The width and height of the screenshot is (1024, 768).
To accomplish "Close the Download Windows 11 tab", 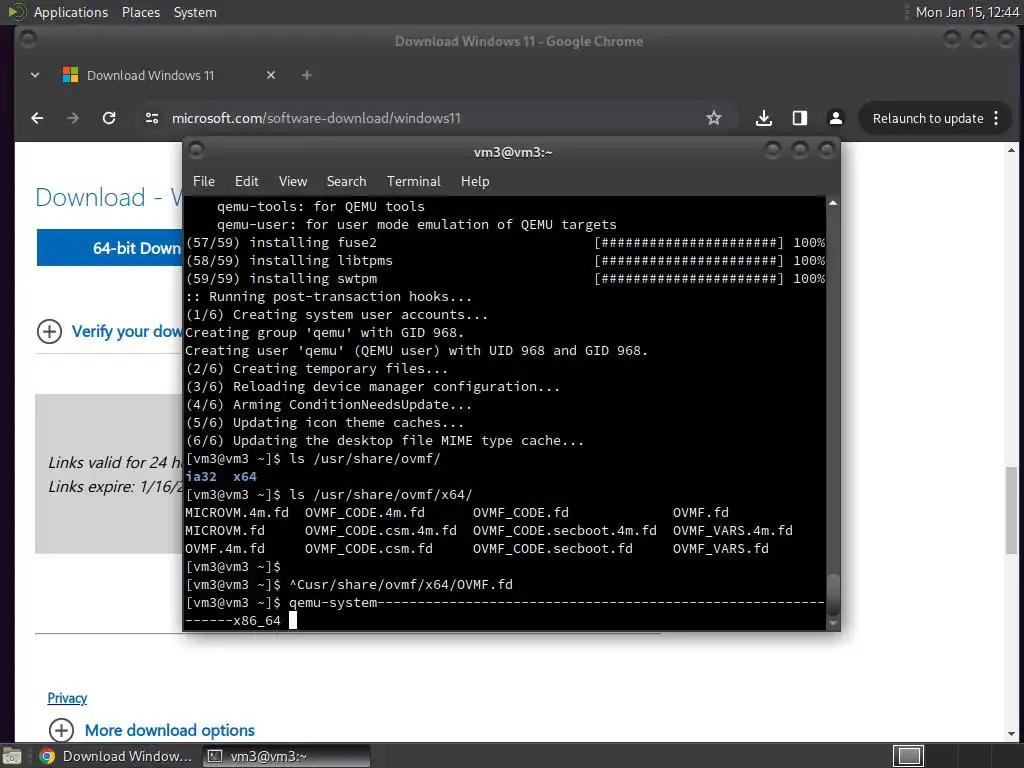I will 271,75.
